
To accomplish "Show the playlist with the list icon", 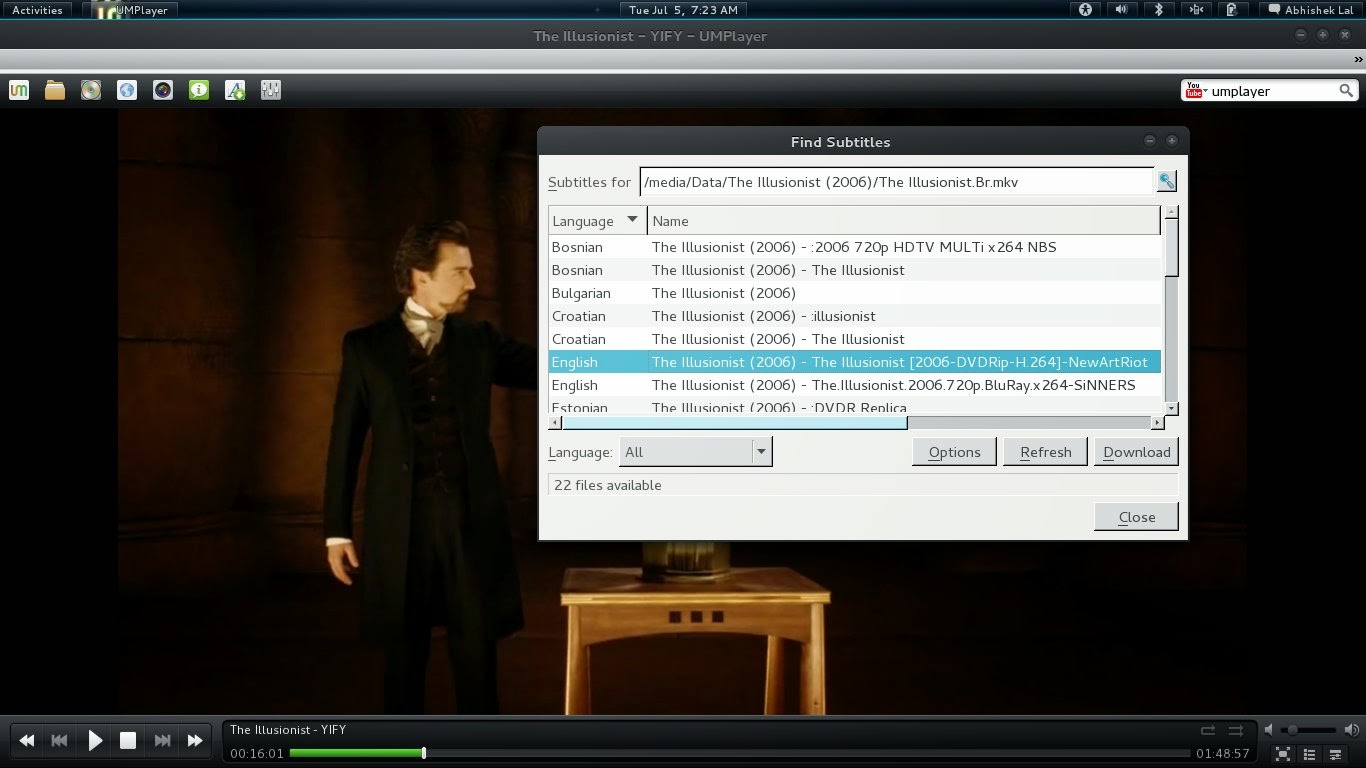I will click(x=1309, y=754).
